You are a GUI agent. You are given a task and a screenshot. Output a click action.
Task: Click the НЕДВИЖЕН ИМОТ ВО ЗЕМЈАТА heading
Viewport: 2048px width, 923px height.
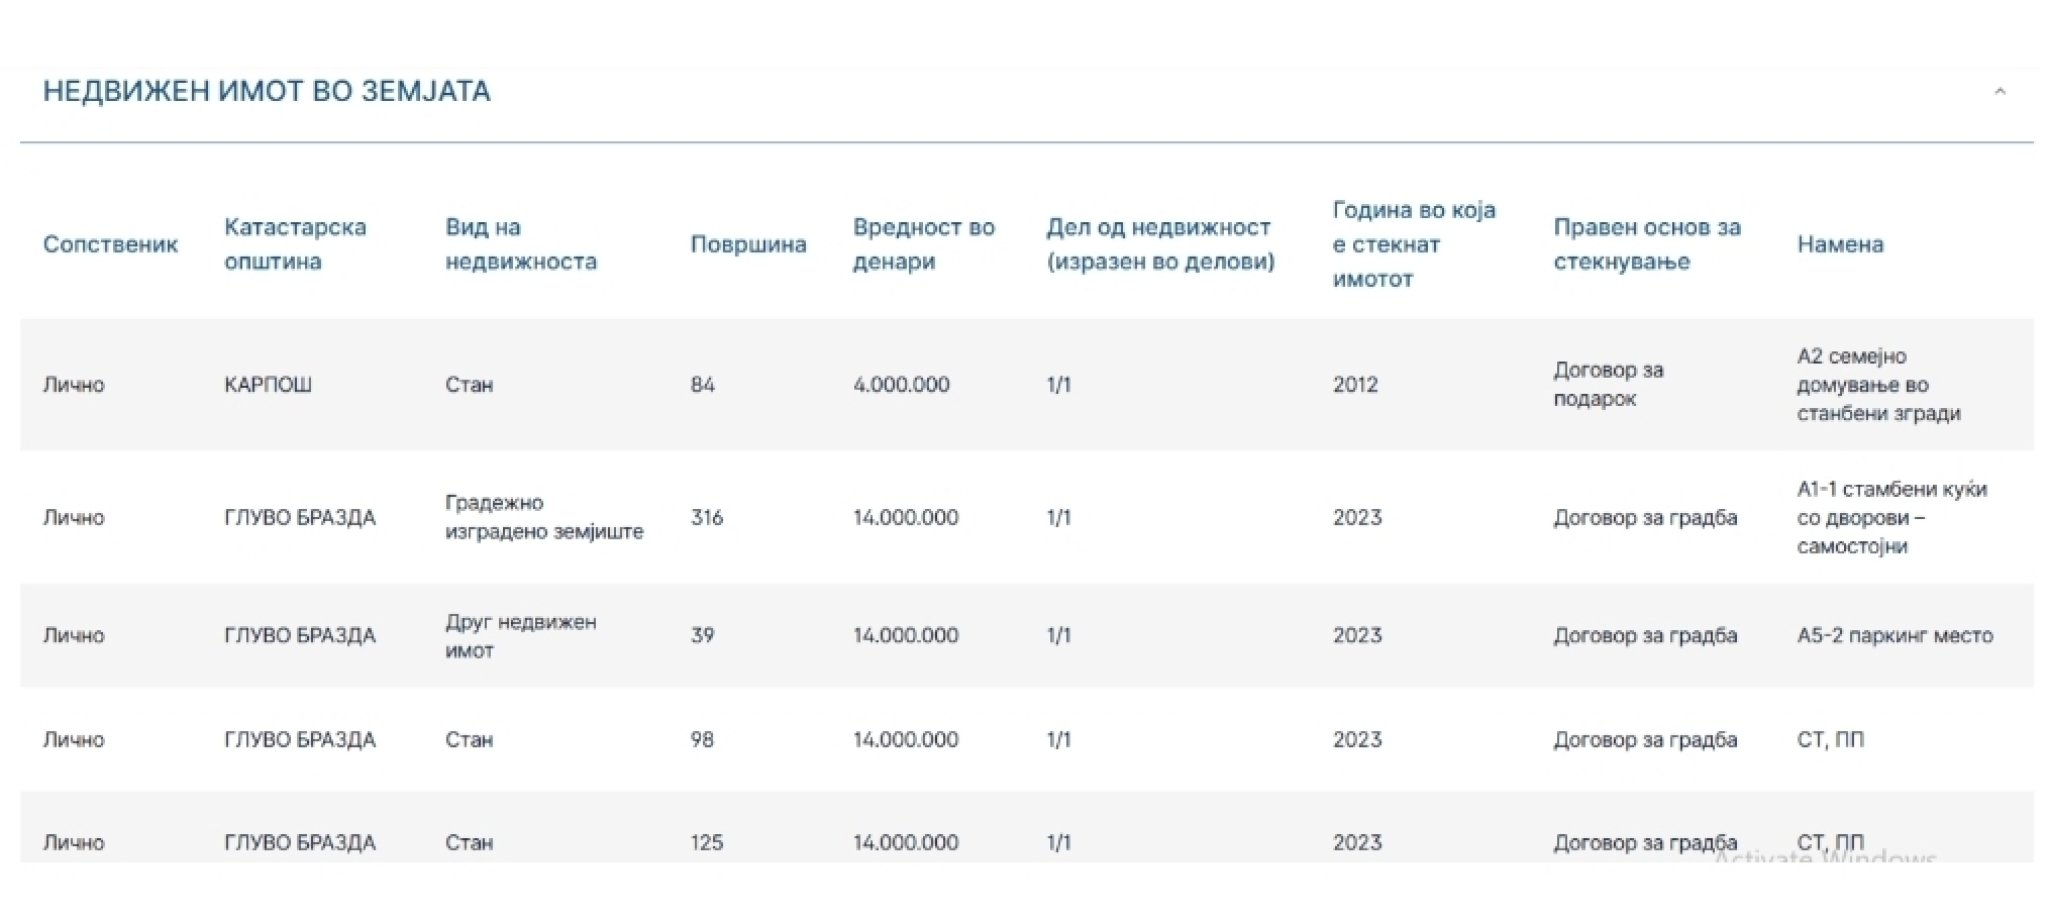click(x=266, y=92)
